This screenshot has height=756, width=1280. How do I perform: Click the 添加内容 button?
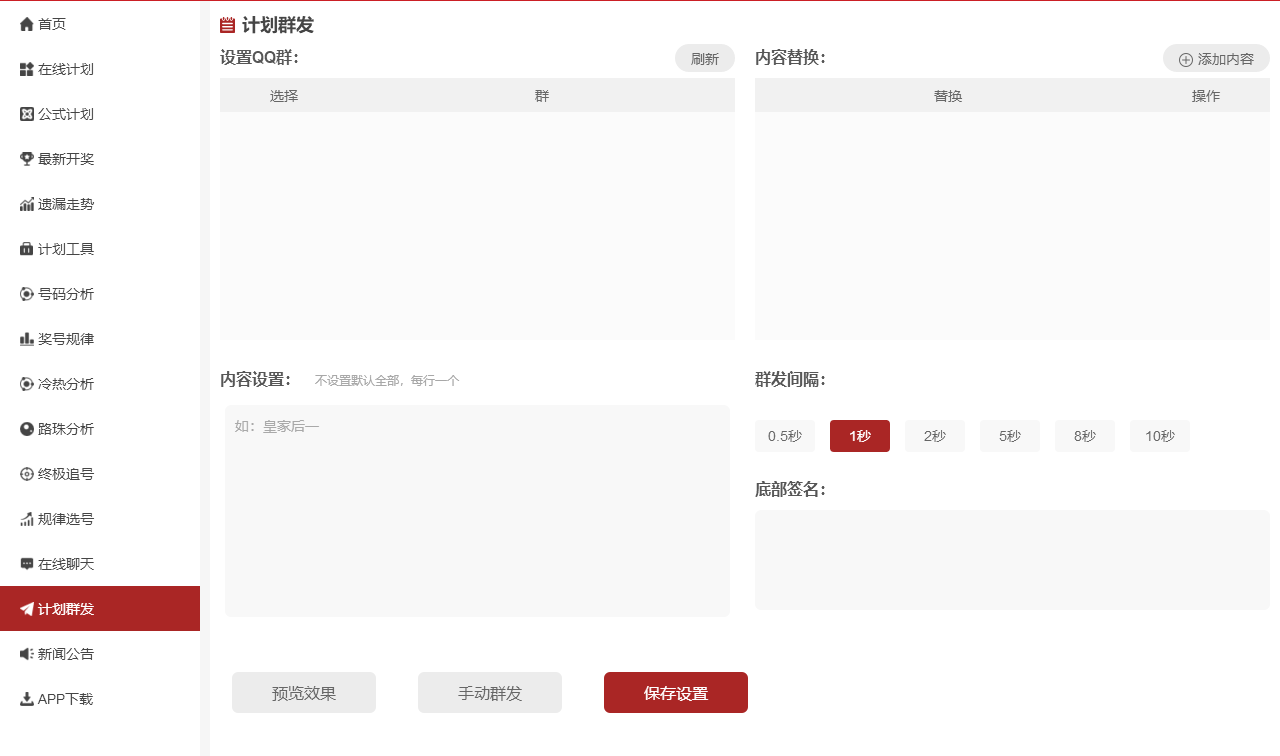pos(1216,59)
